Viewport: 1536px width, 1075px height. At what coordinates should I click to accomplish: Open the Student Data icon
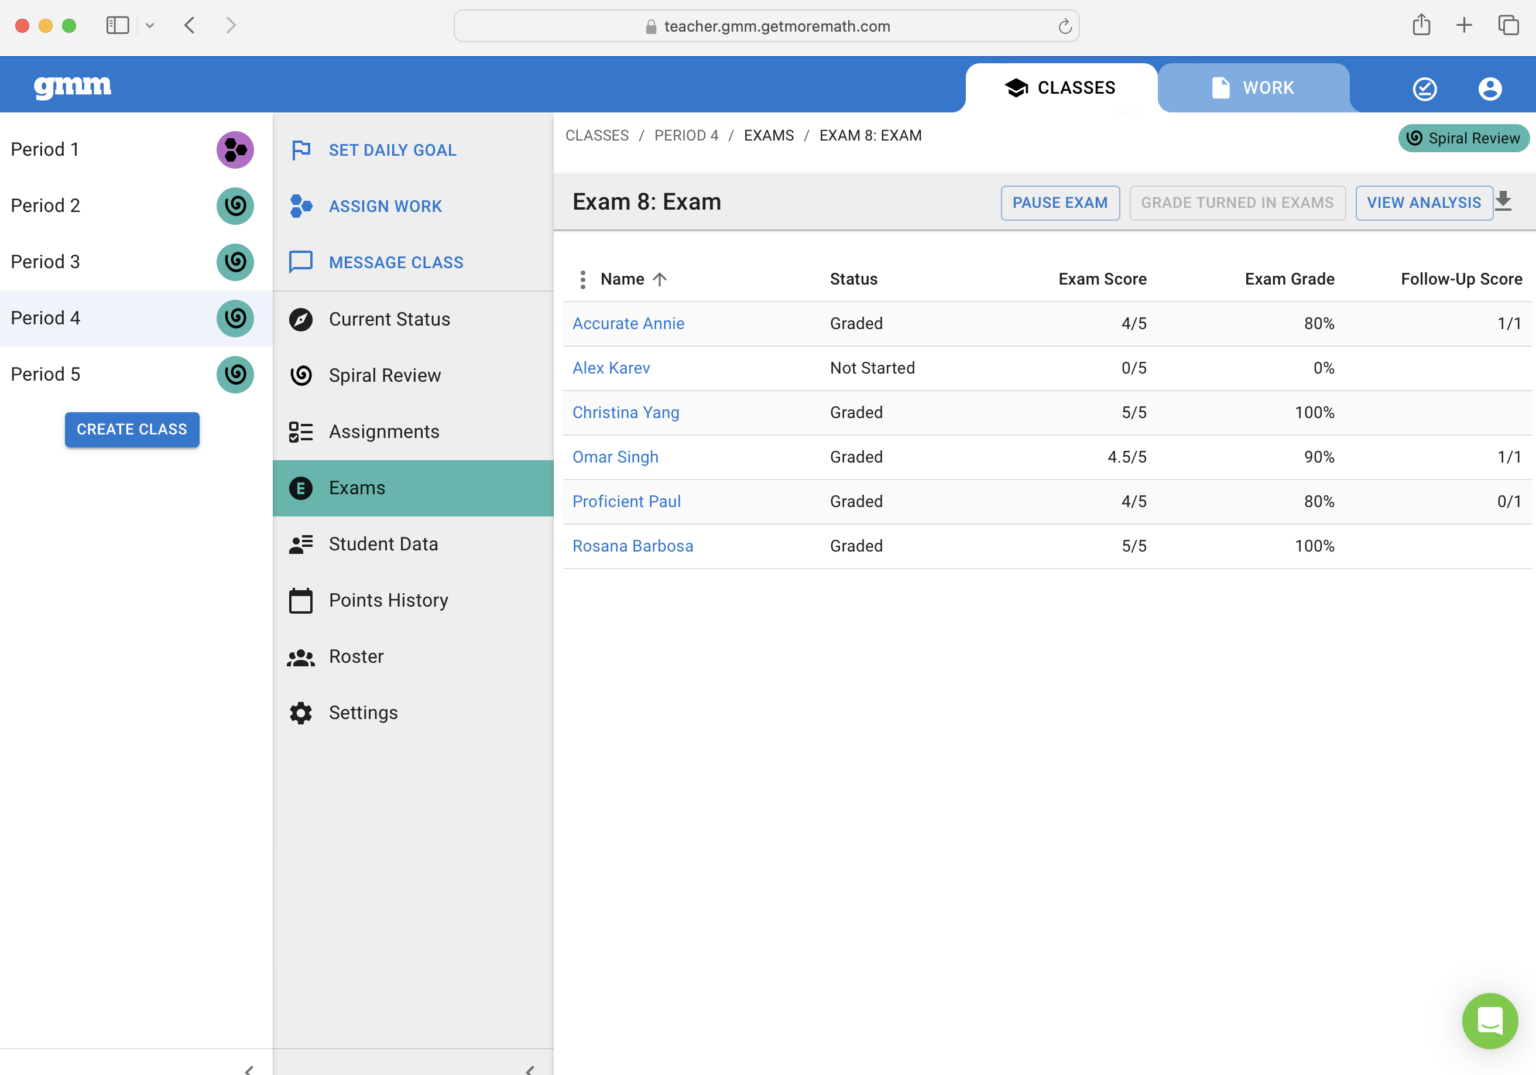pos(300,543)
